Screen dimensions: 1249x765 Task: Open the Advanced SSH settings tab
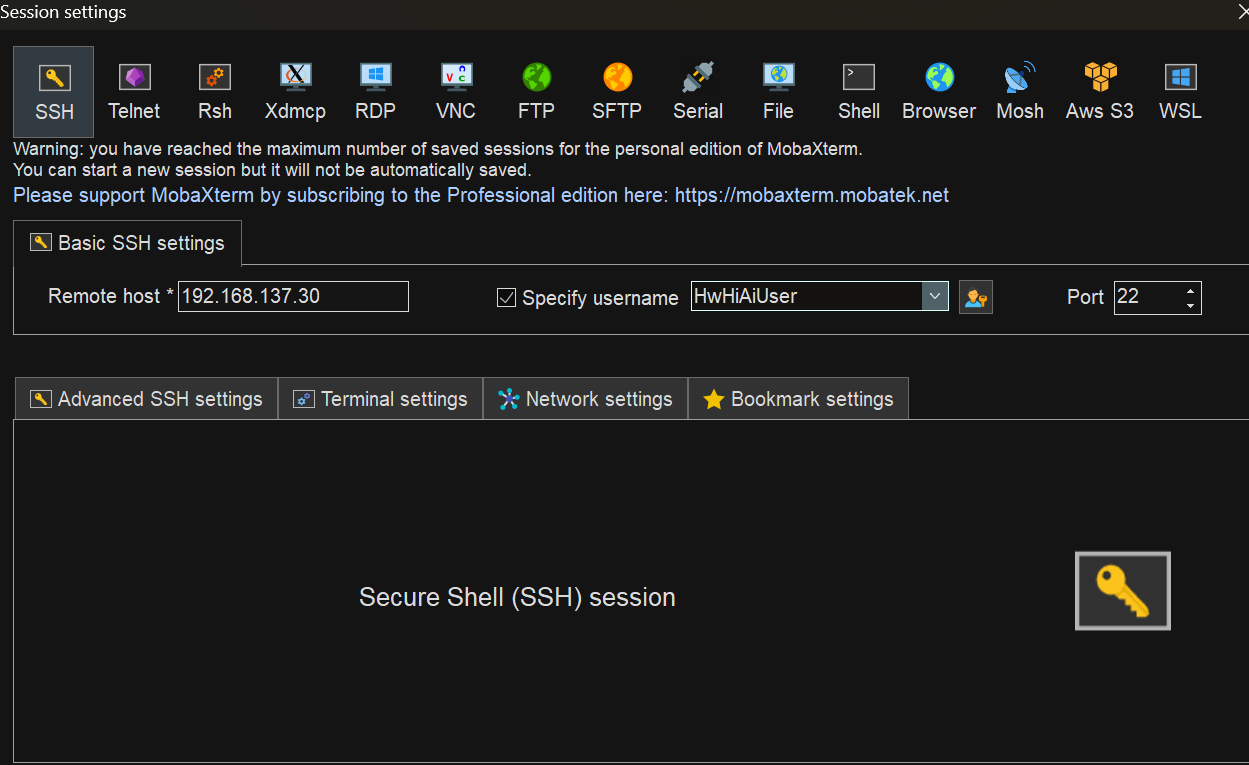(x=146, y=399)
